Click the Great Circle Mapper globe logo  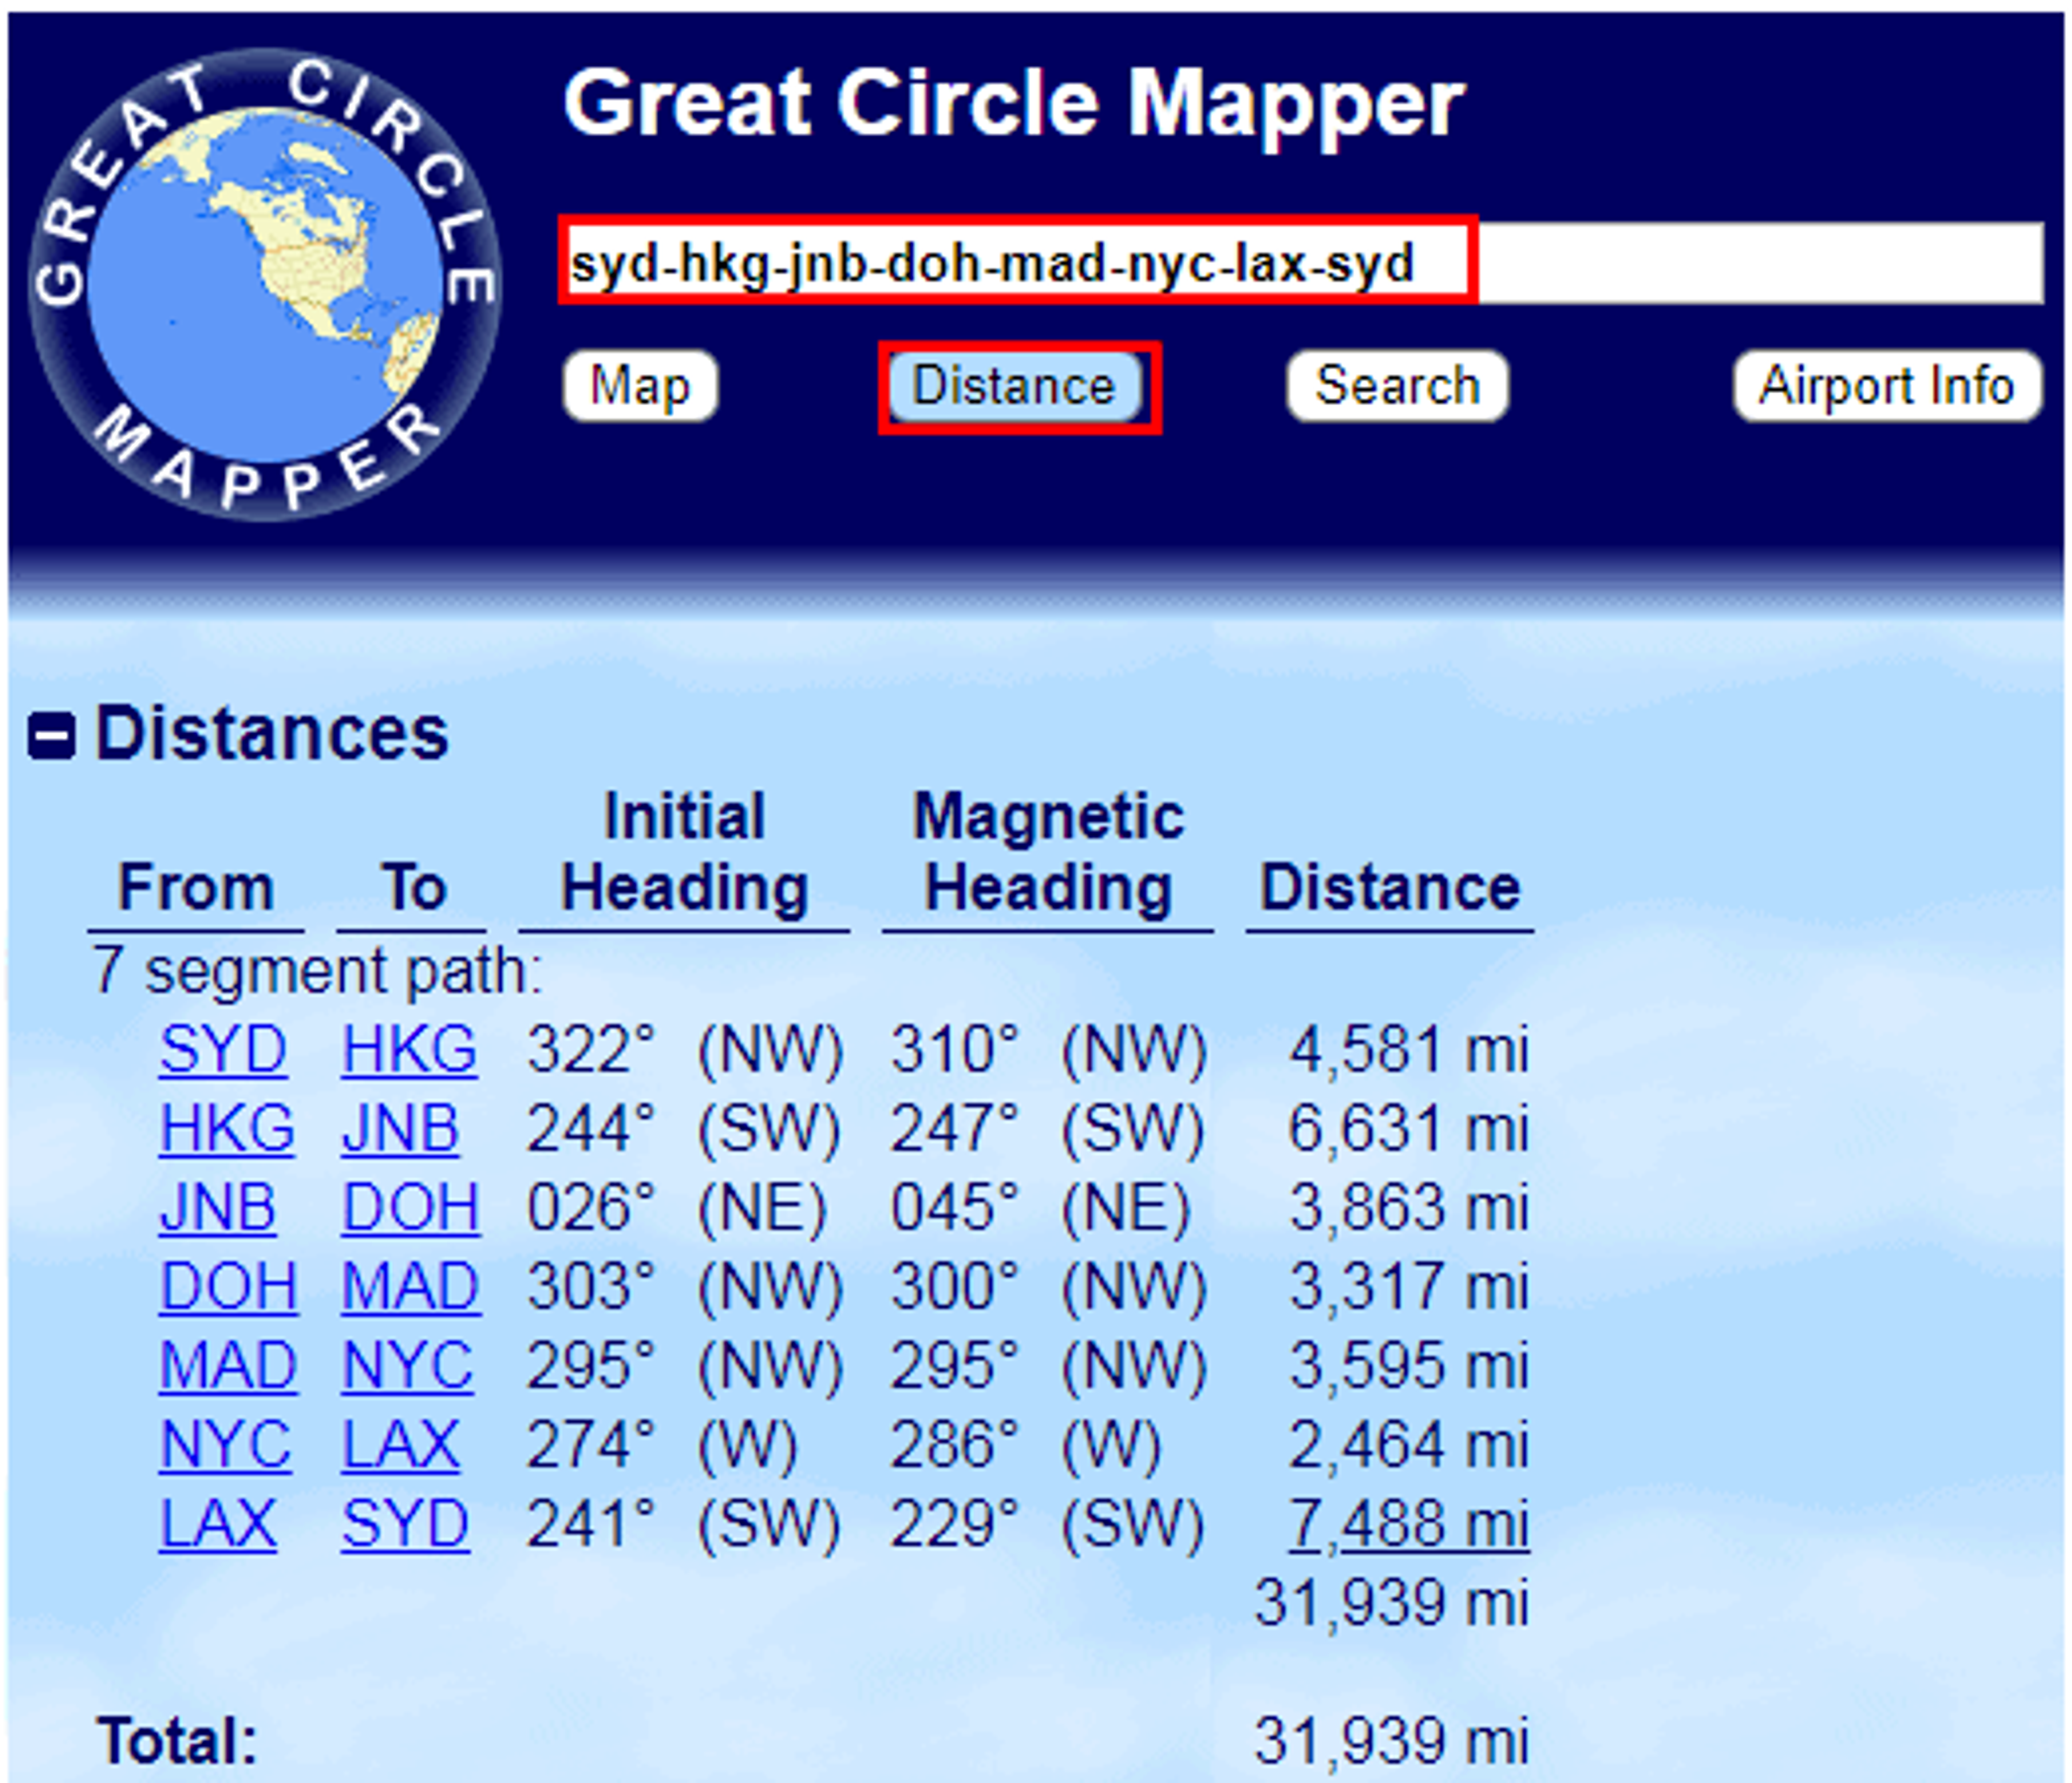click(266, 286)
